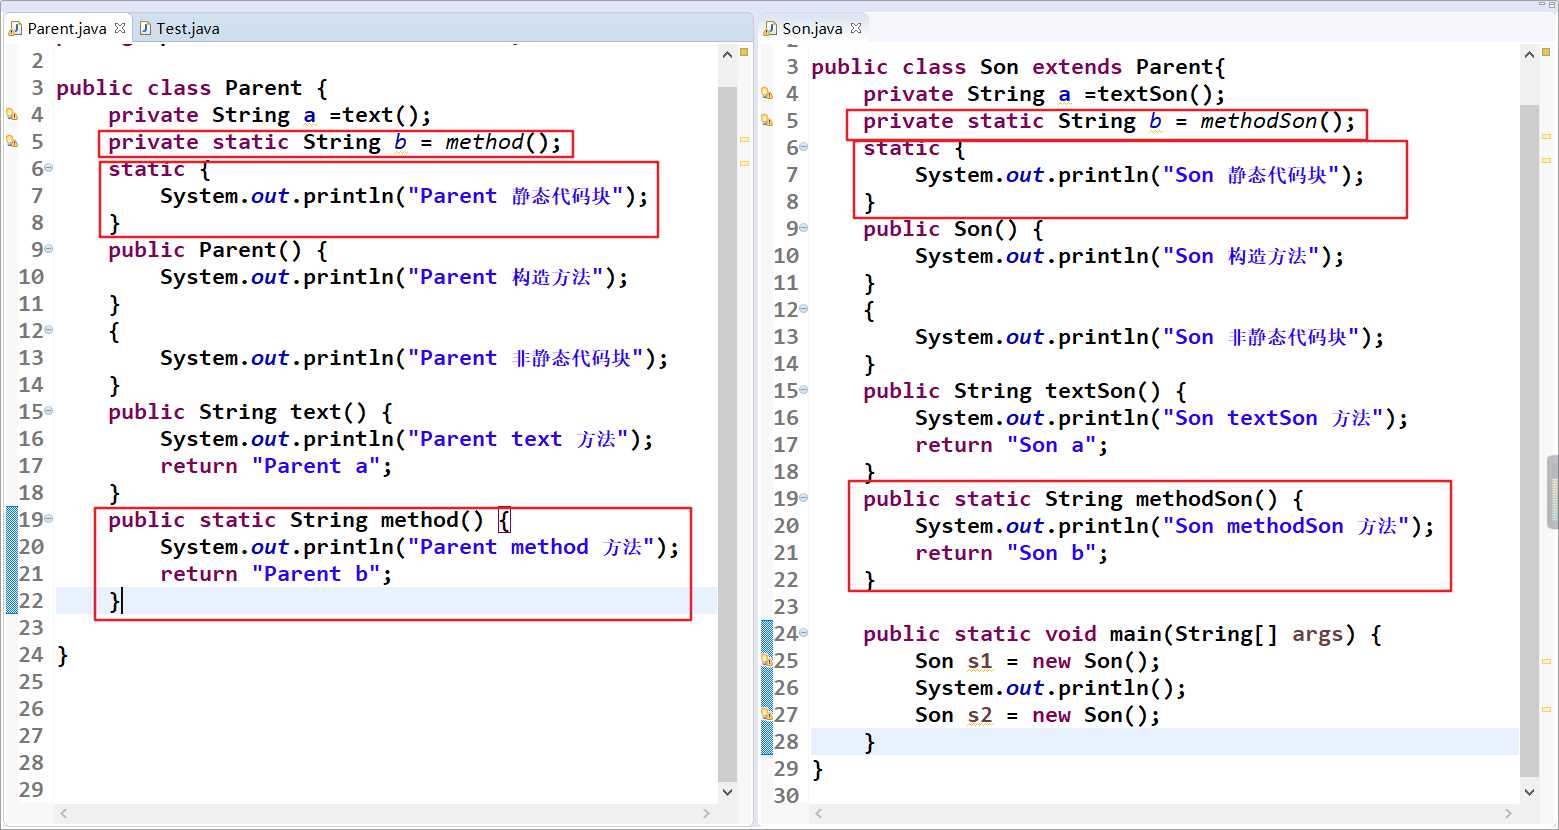Collapse the initializer block at Son.java line 12

[804, 309]
